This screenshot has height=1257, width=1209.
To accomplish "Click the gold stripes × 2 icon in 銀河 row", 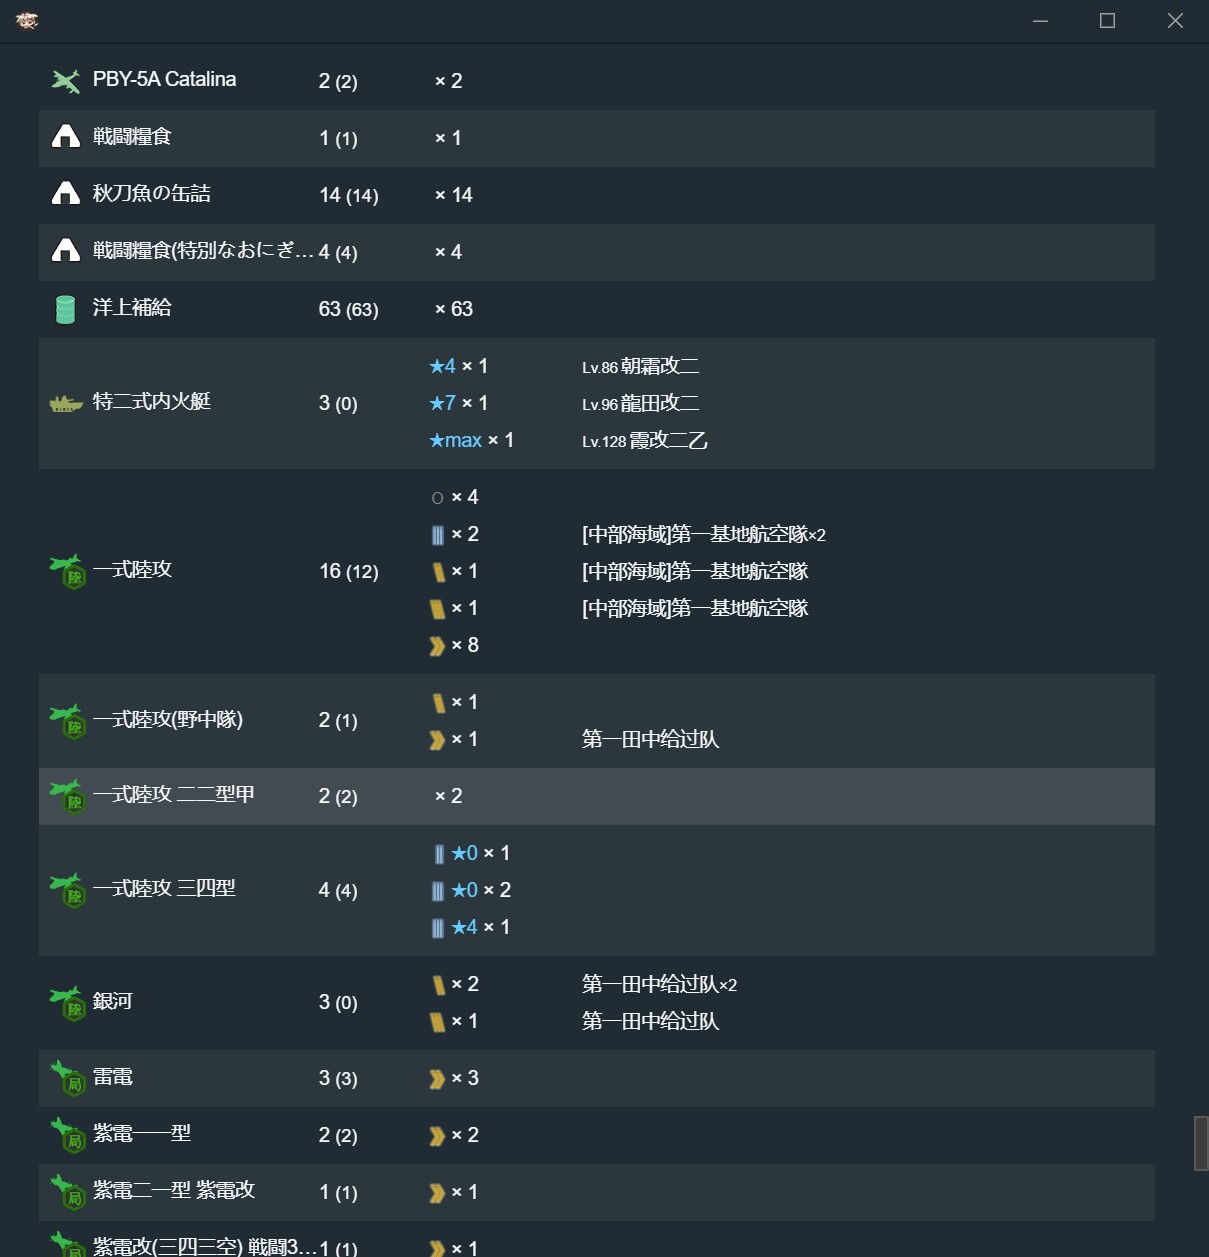I will (438, 985).
